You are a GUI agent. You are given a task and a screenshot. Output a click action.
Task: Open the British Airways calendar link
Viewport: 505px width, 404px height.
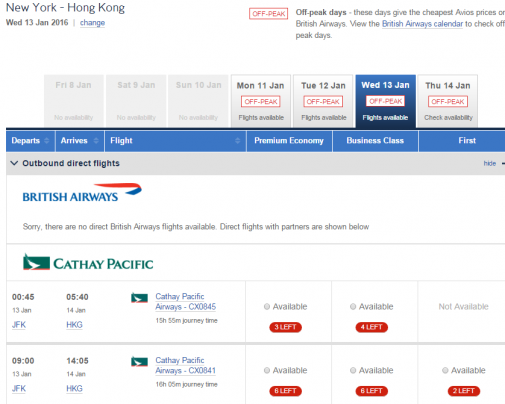click(x=422, y=24)
